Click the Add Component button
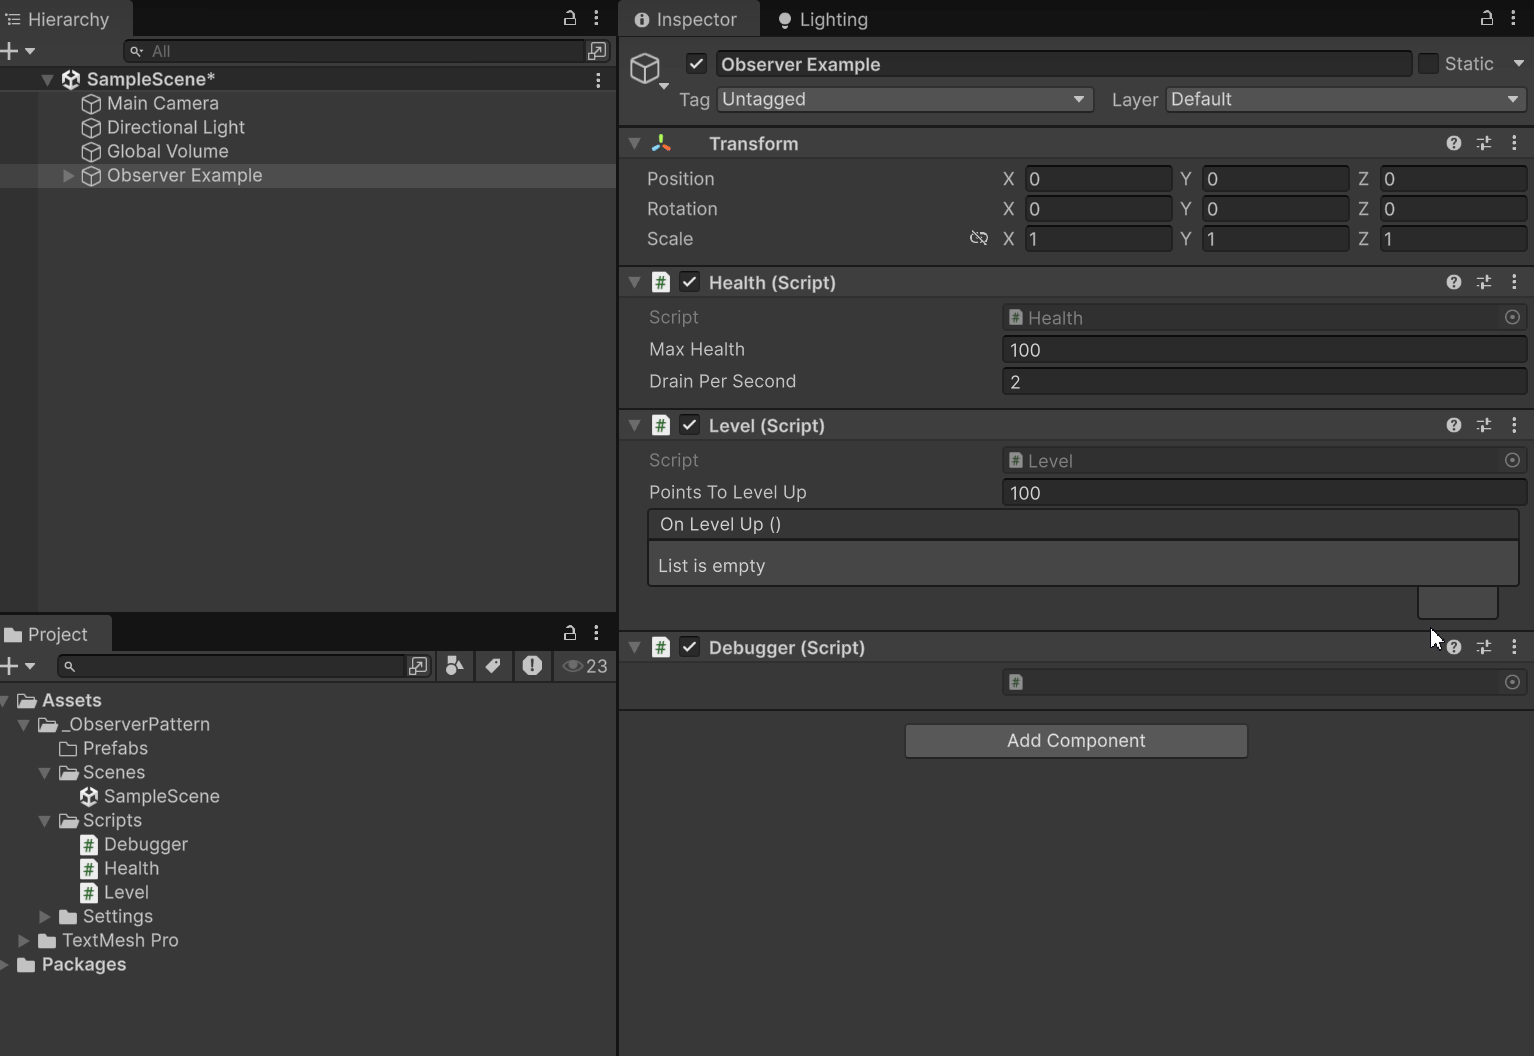 click(1076, 741)
